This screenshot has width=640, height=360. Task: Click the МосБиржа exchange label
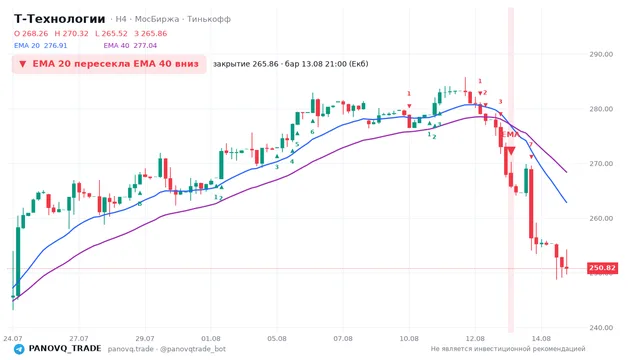coord(157,19)
